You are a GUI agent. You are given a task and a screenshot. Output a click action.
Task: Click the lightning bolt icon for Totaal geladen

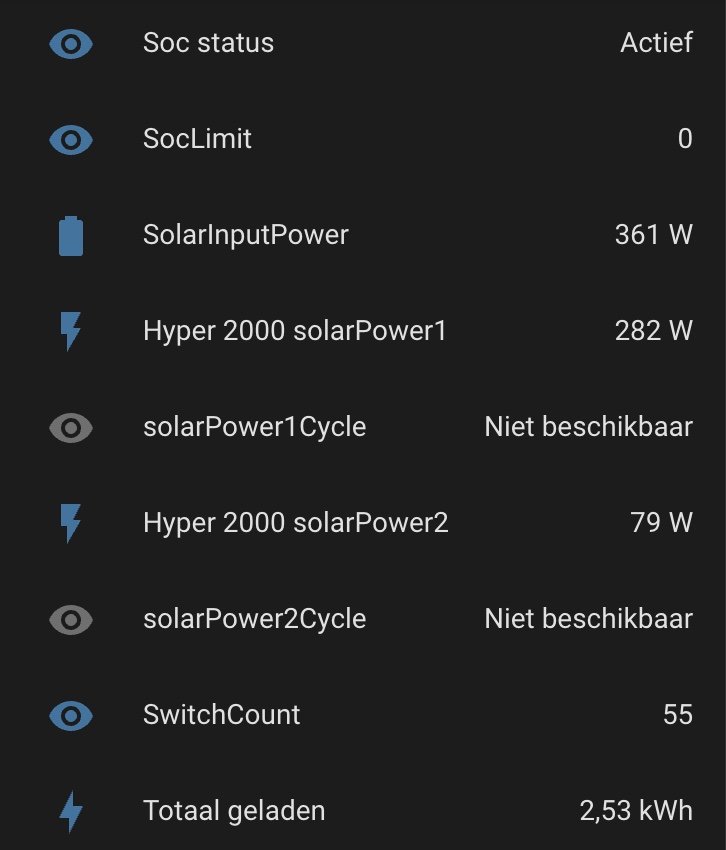point(71,812)
